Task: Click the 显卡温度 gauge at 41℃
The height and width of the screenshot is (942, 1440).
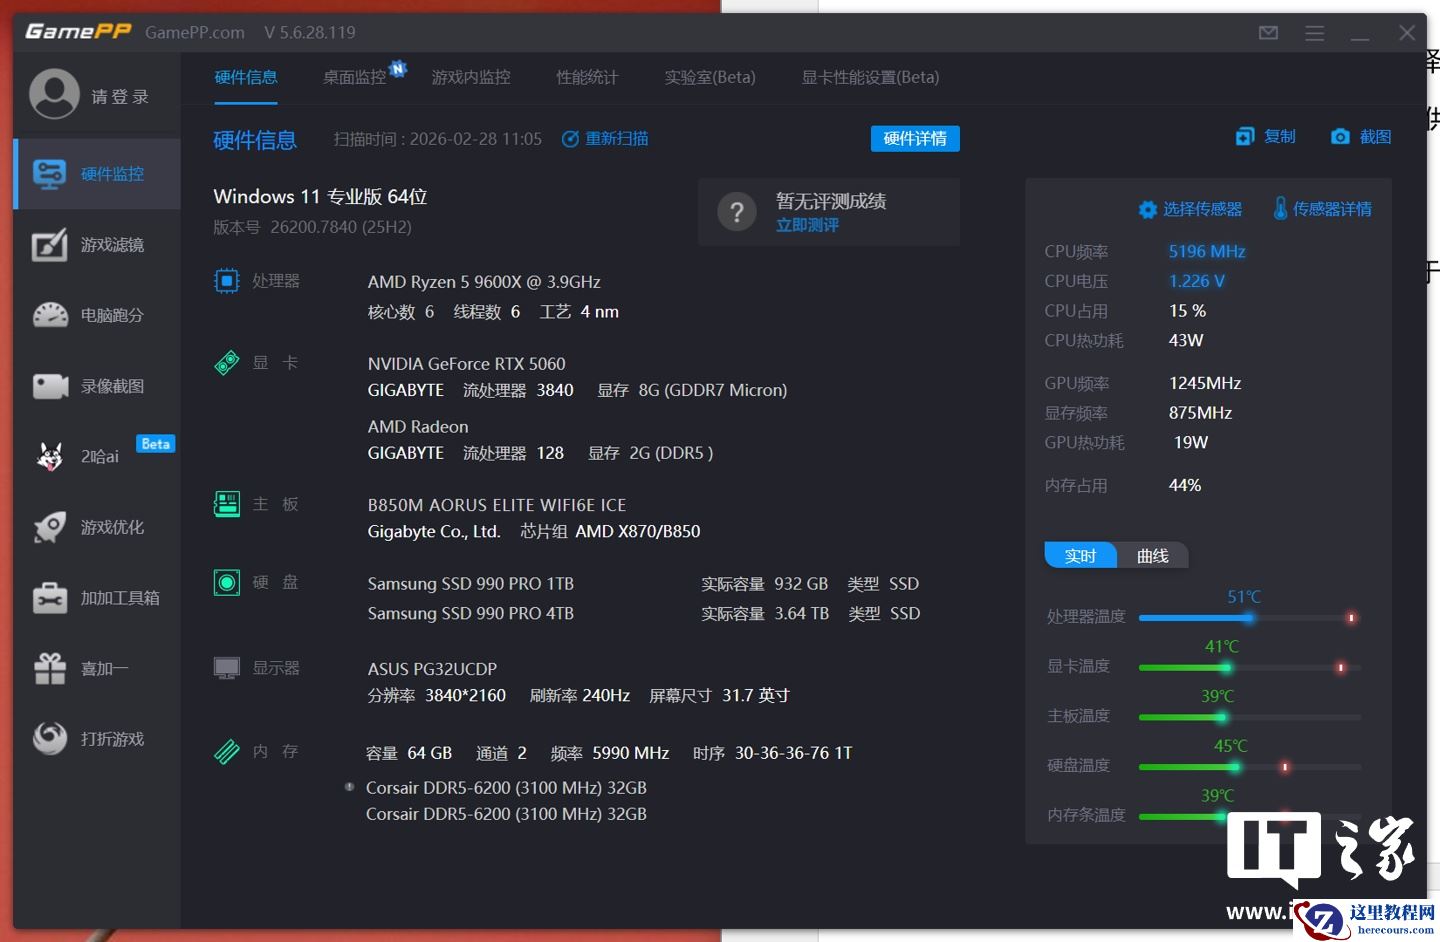Action: click(1250, 667)
